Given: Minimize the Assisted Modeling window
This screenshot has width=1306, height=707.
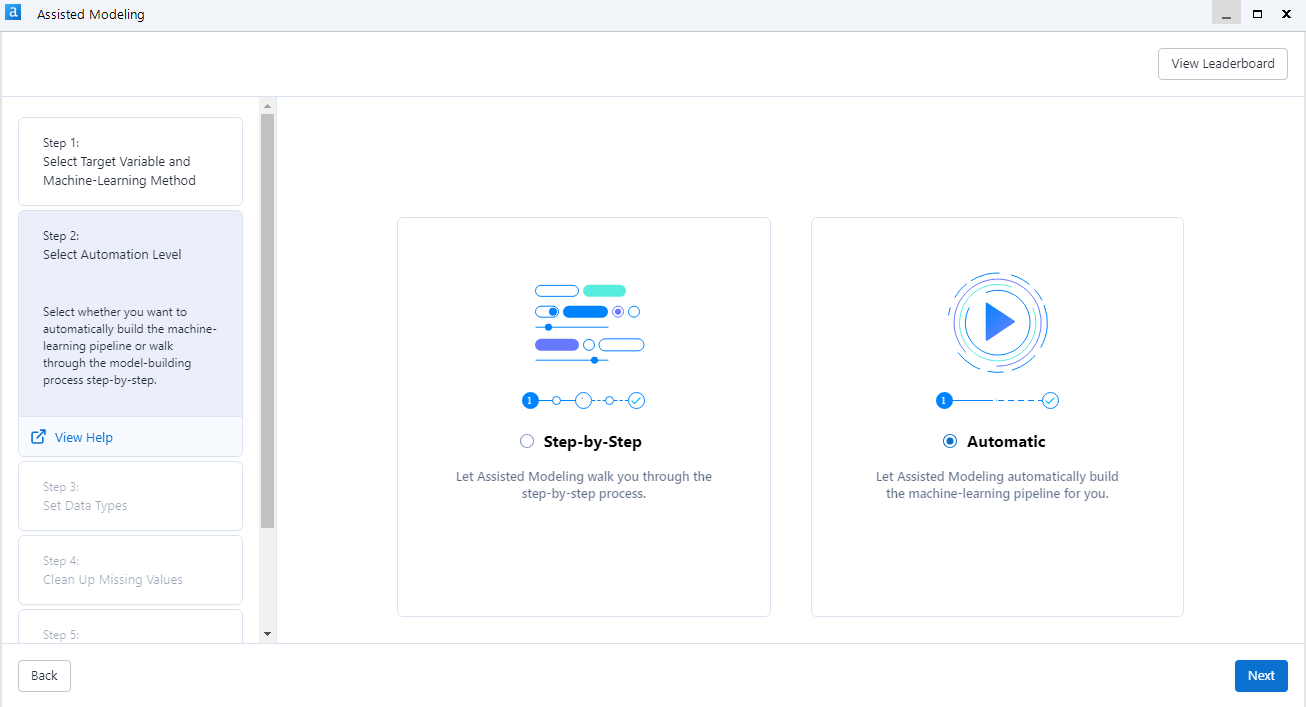Looking at the screenshot, I should 1227,13.
